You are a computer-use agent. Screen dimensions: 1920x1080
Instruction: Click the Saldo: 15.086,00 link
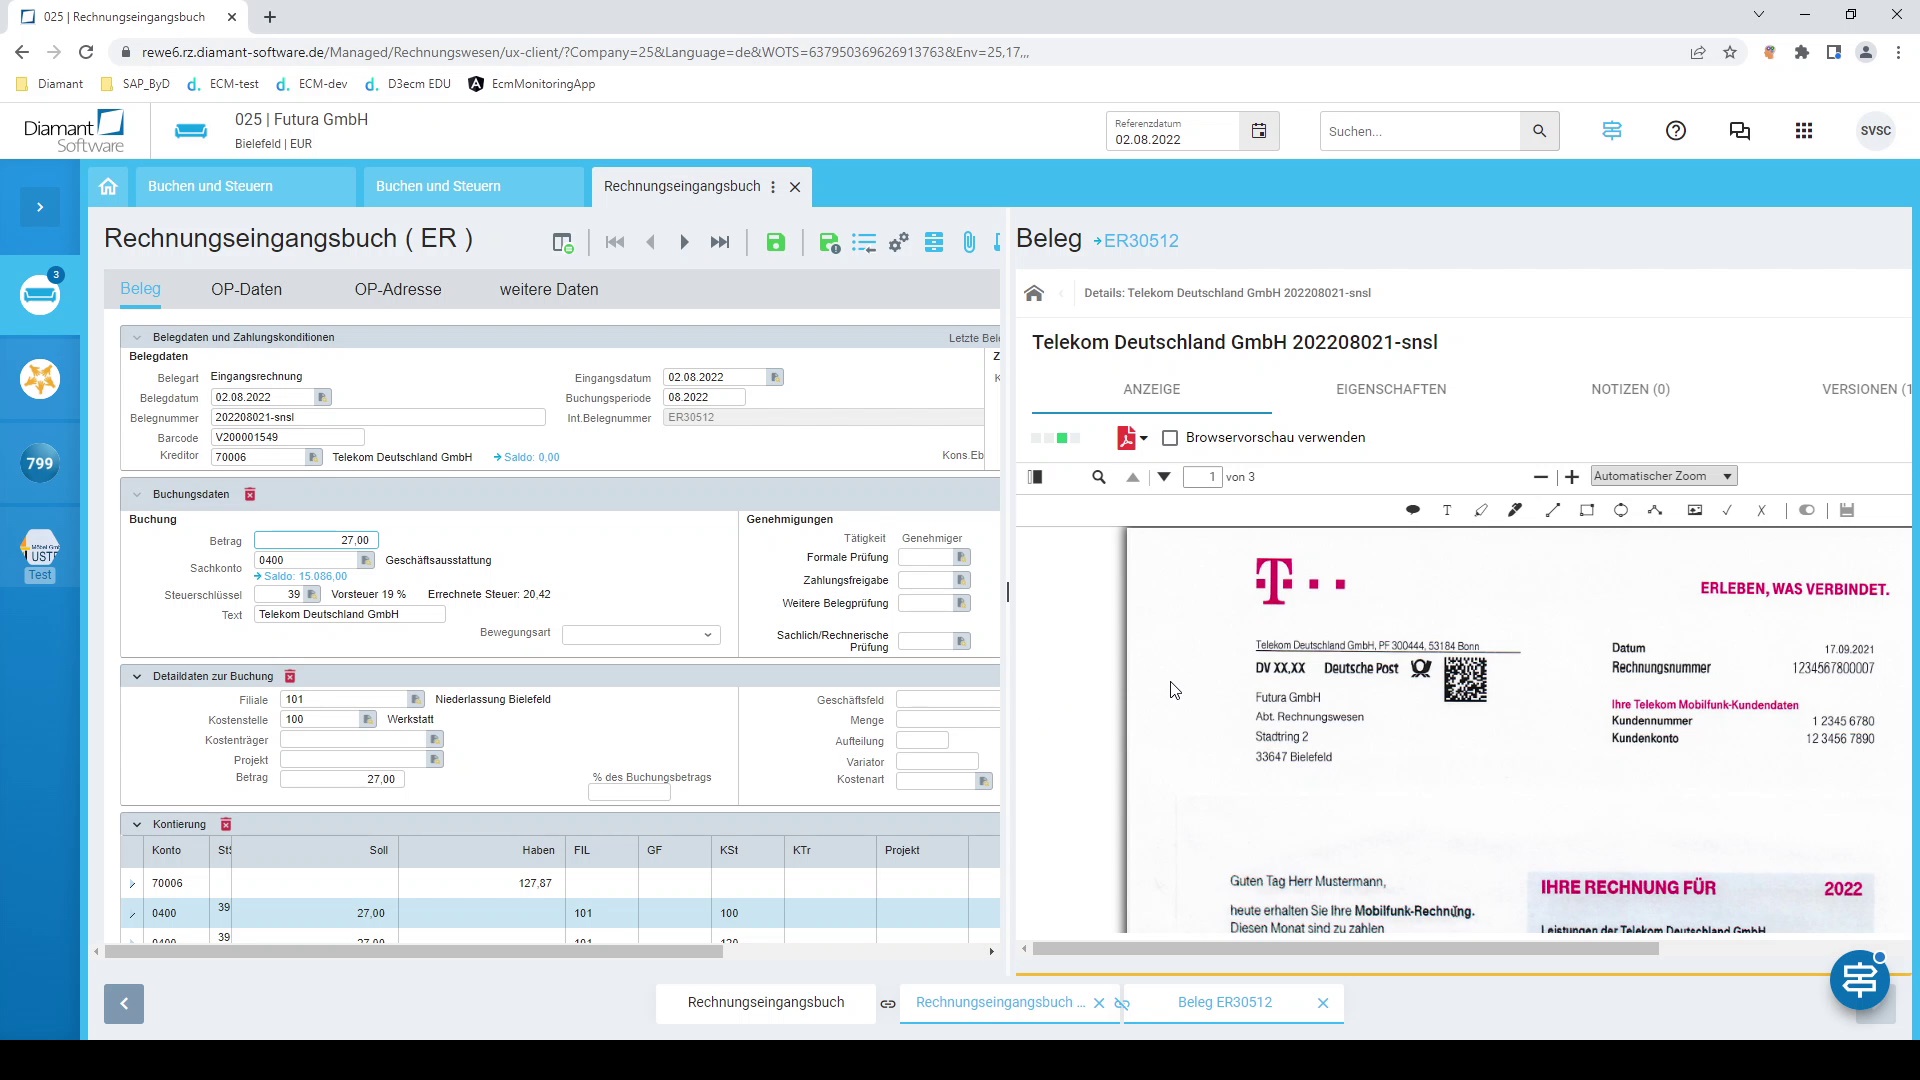click(301, 576)
